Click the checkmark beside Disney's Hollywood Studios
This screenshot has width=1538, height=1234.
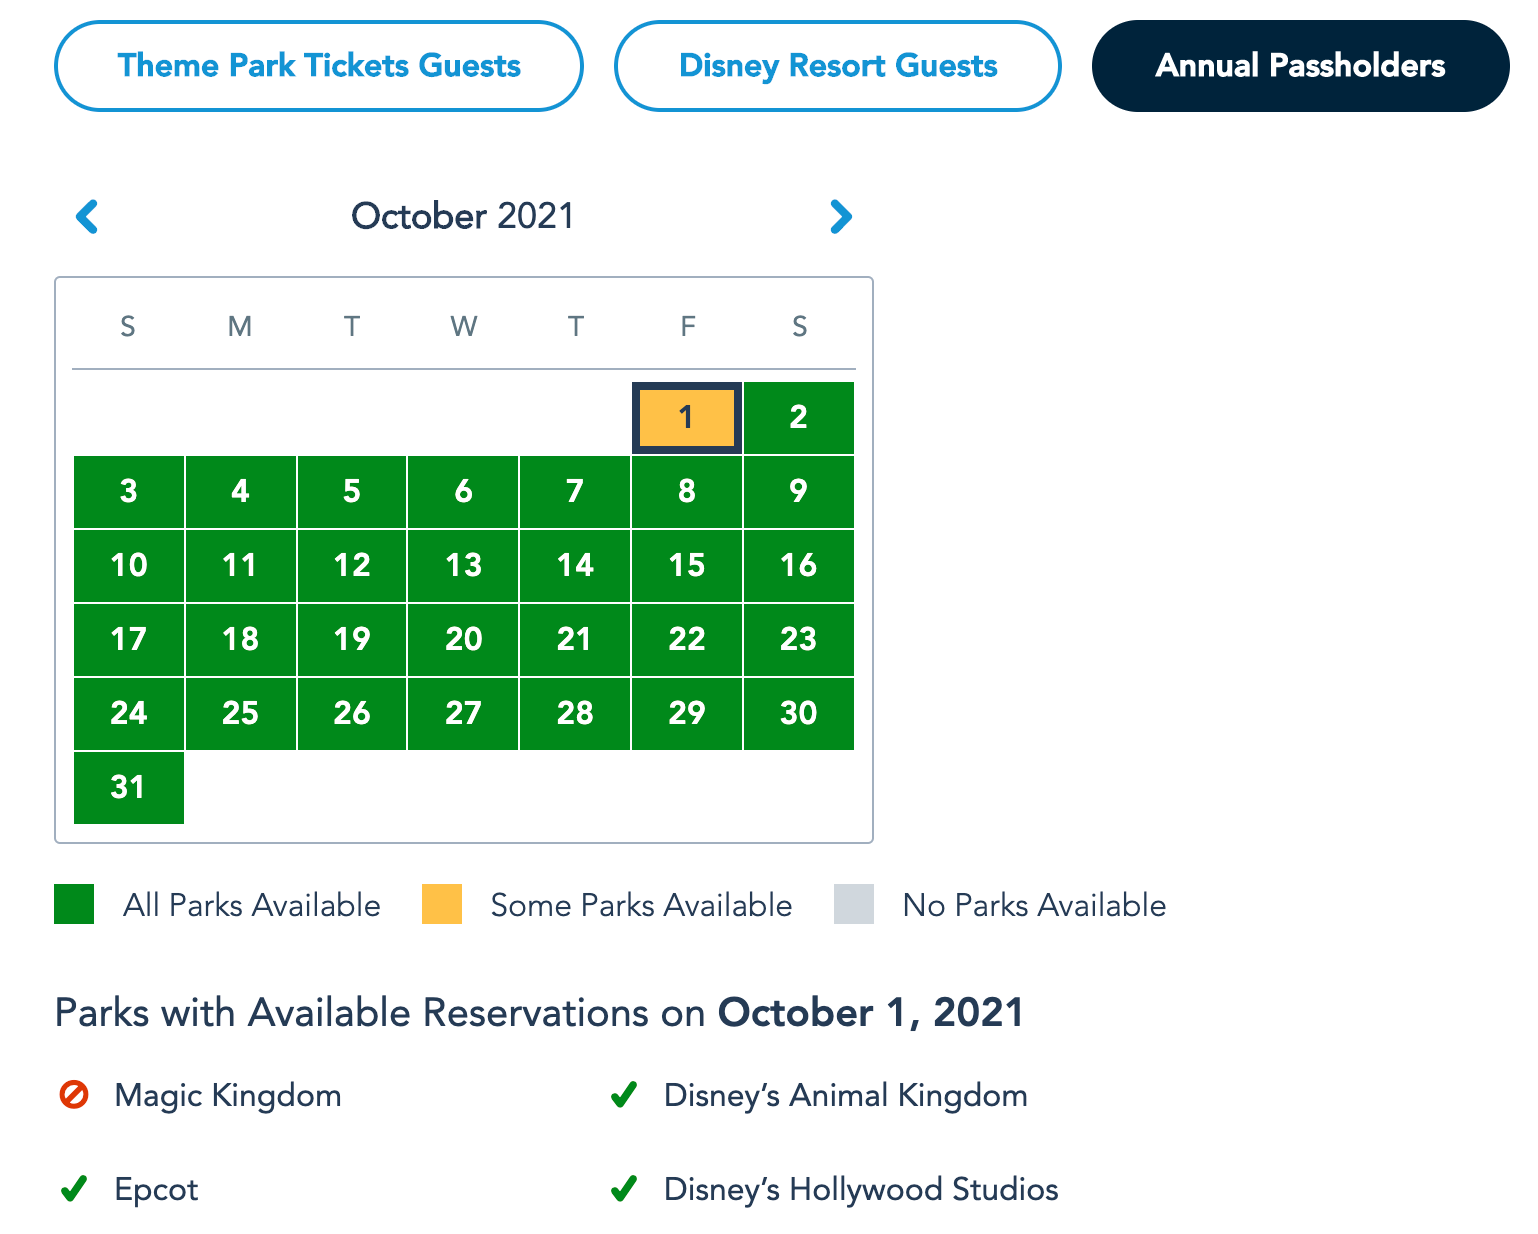(x=624, y=1189)
